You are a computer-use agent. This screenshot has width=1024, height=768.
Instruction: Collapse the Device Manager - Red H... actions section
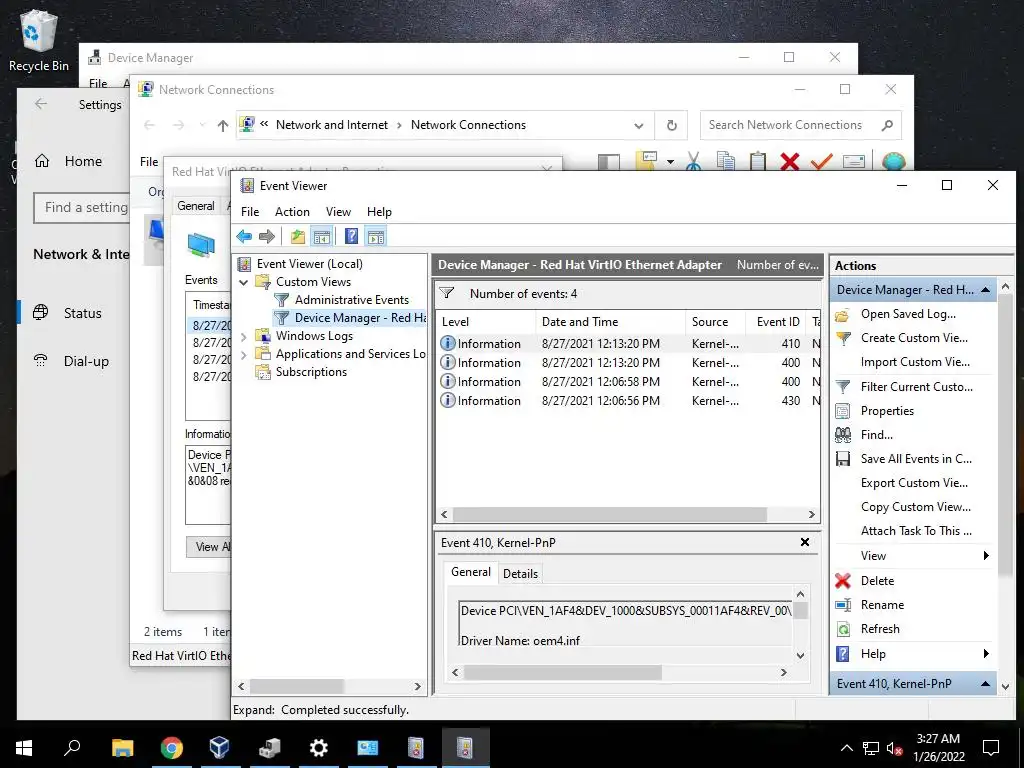coord(985,289)
